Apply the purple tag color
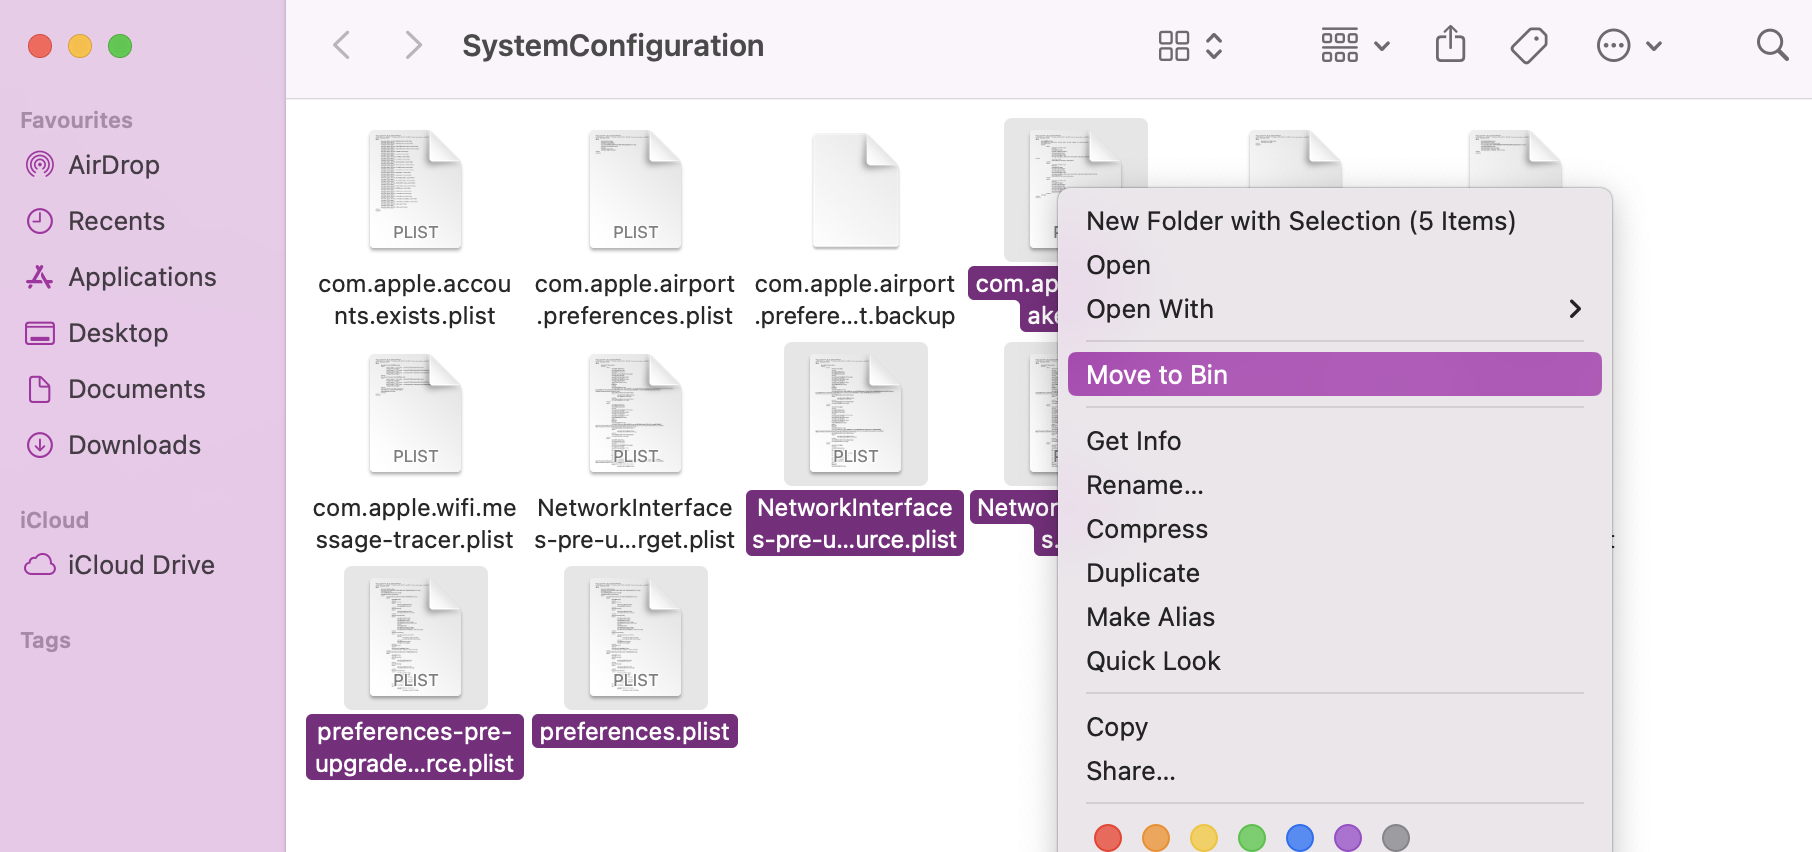 point(1348,838)
